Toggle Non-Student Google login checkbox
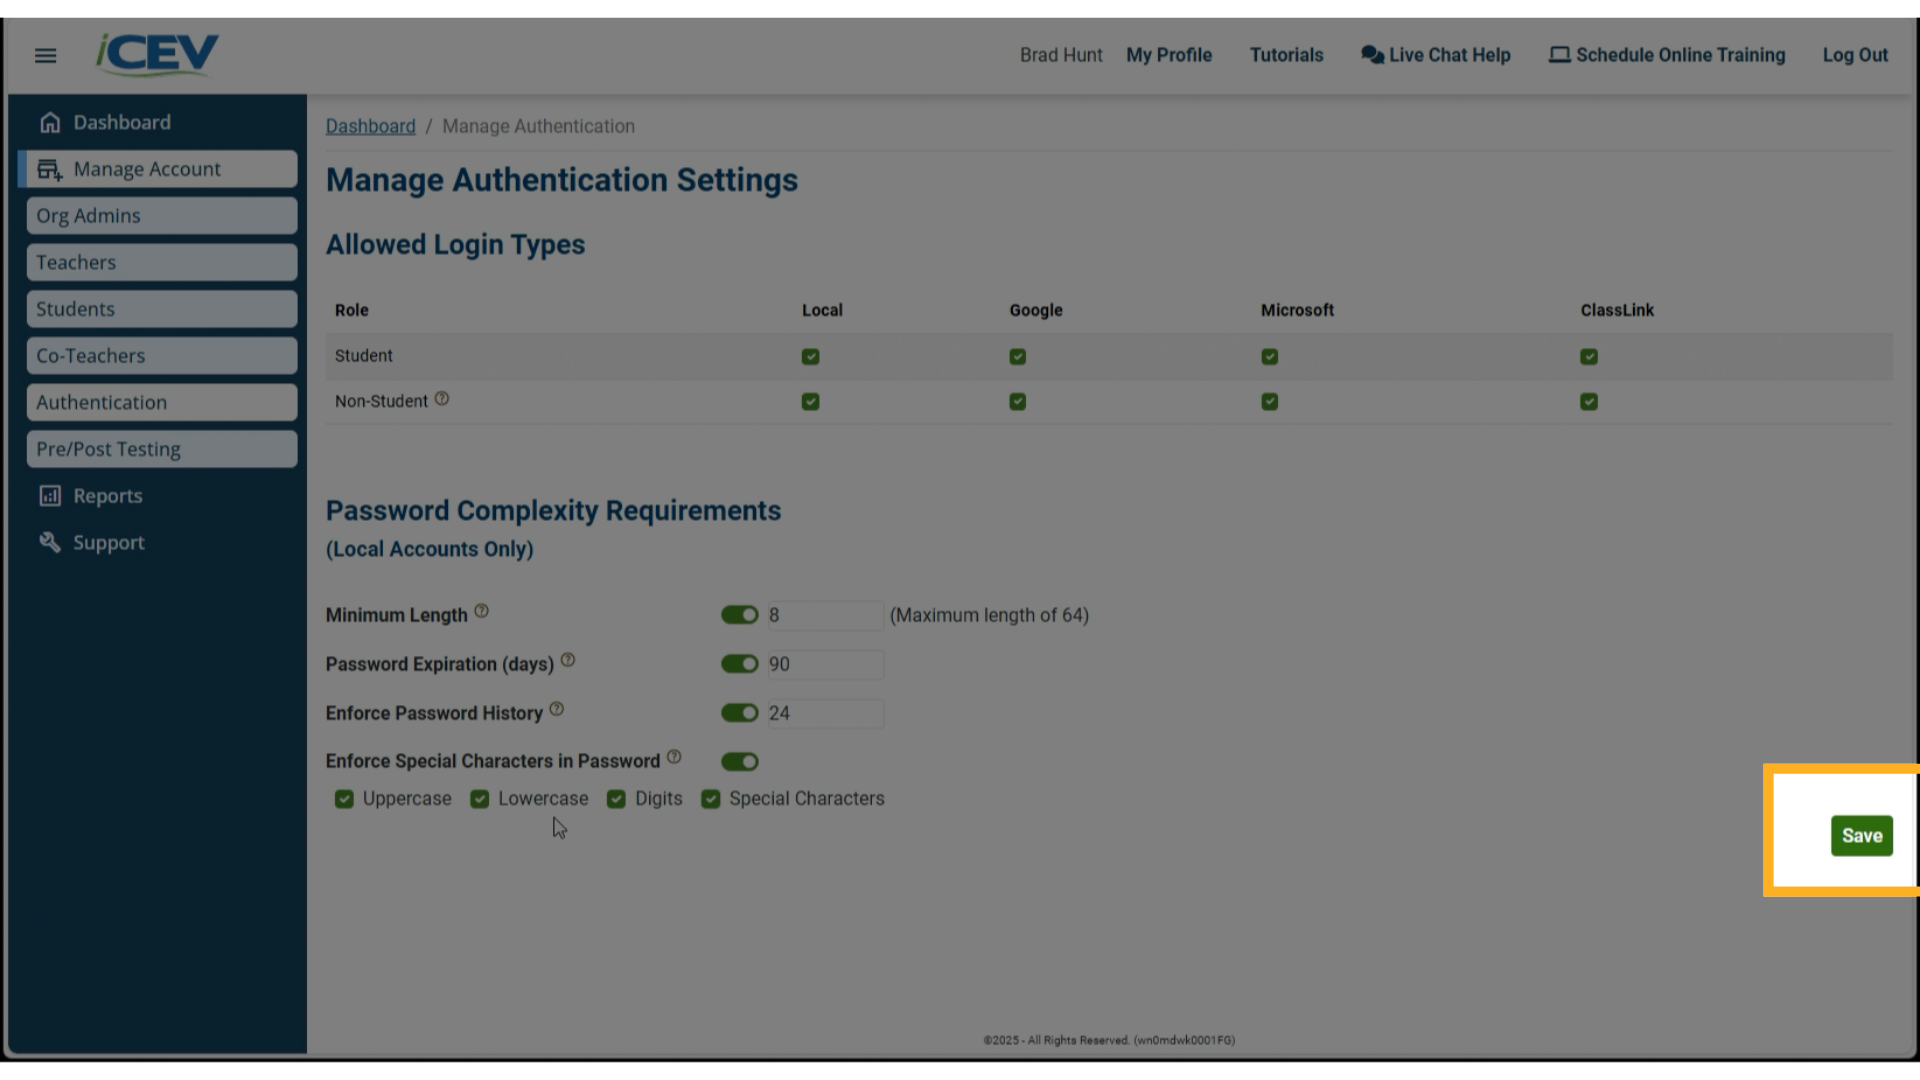Screen dimensions: 1920x1080 (1018, 402)
